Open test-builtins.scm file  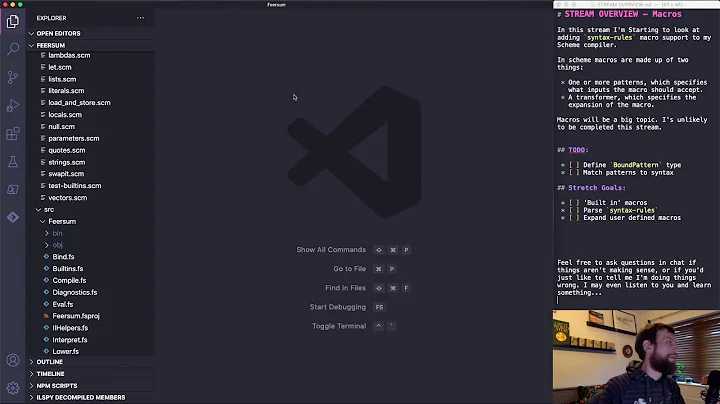(75, 185)
